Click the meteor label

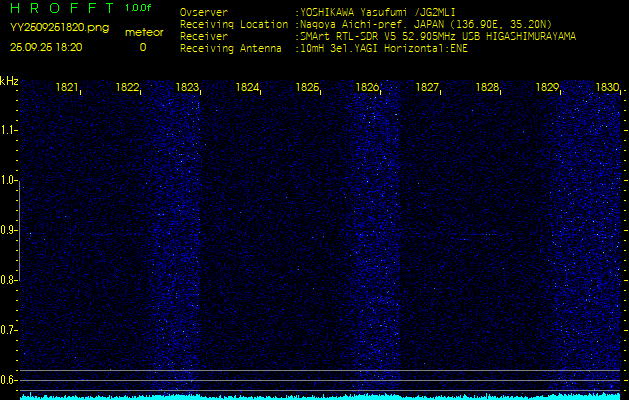click(144, 33)
